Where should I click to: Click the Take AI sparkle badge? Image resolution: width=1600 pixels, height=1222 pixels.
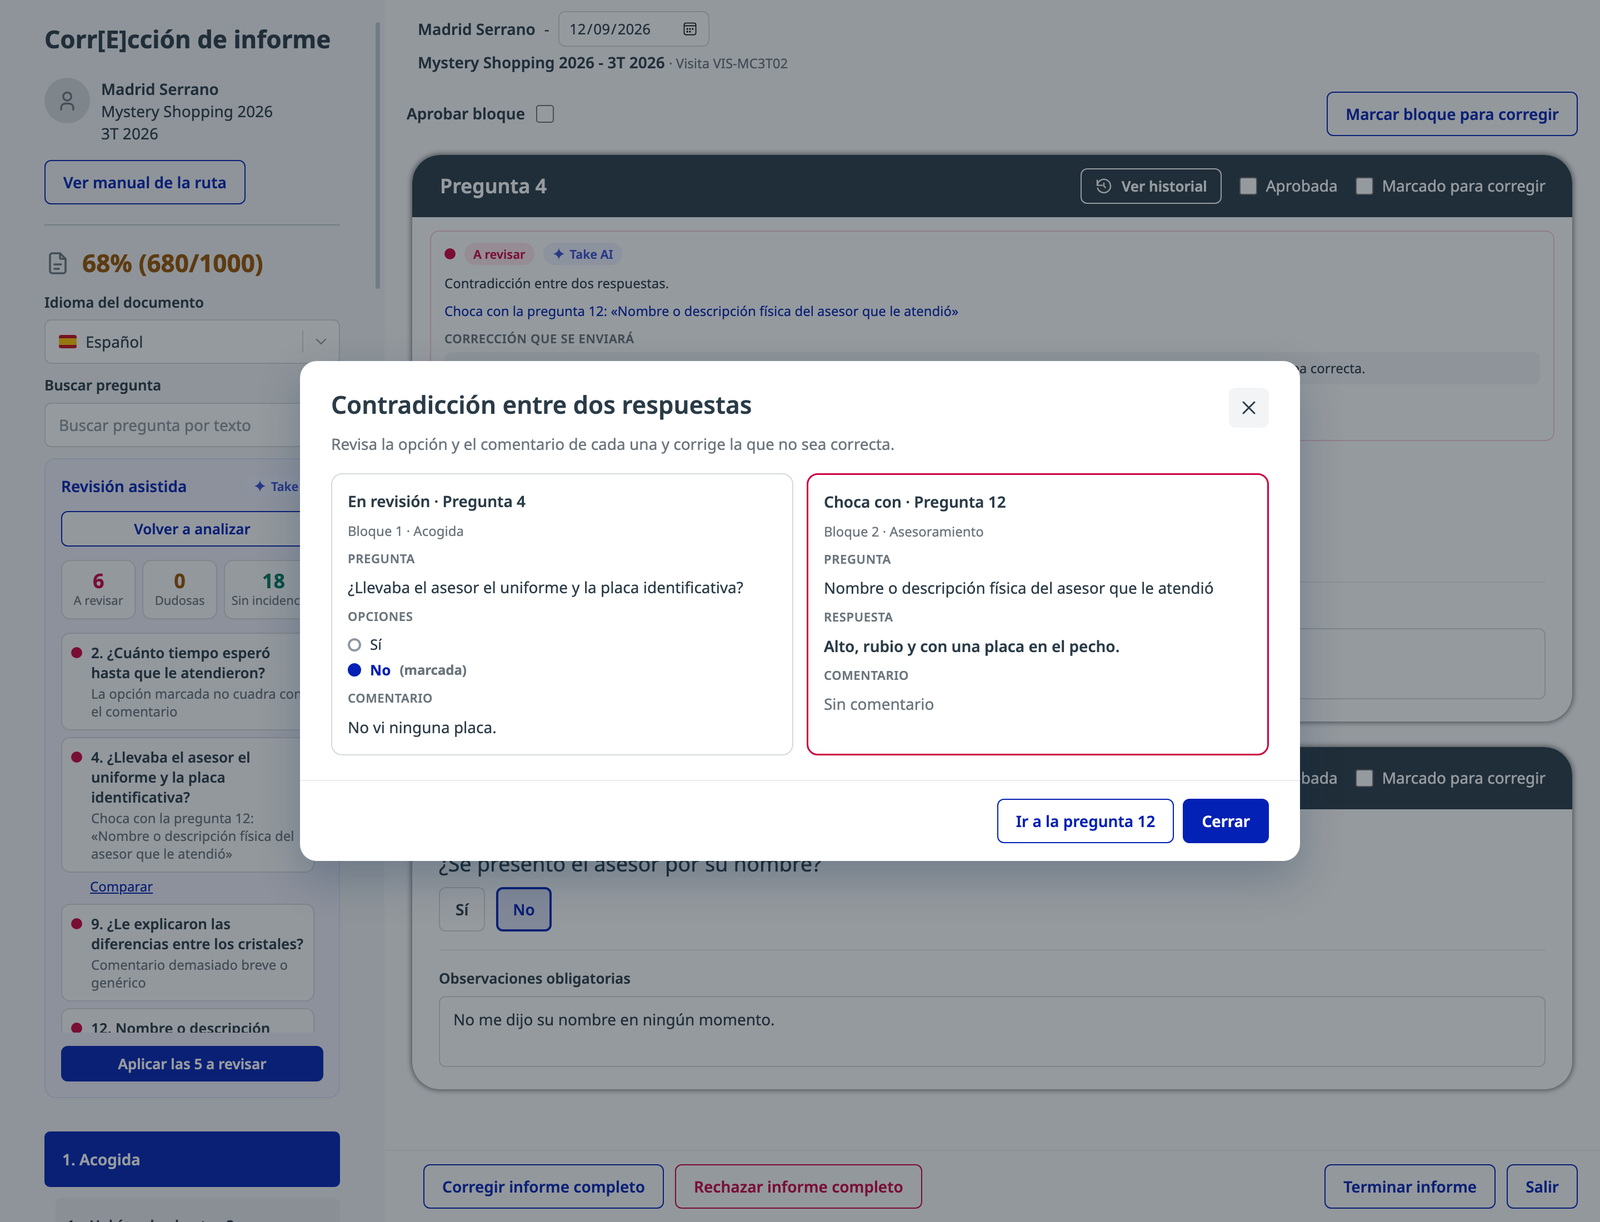(583, 254)
